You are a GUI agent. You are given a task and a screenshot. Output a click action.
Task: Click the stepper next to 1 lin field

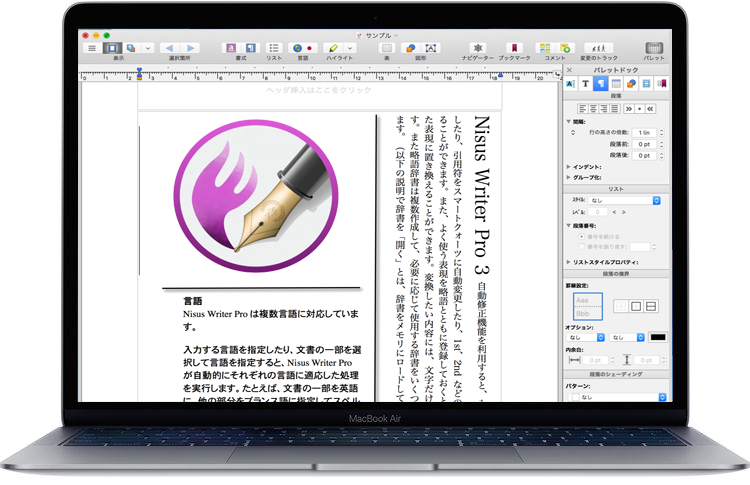662,132
